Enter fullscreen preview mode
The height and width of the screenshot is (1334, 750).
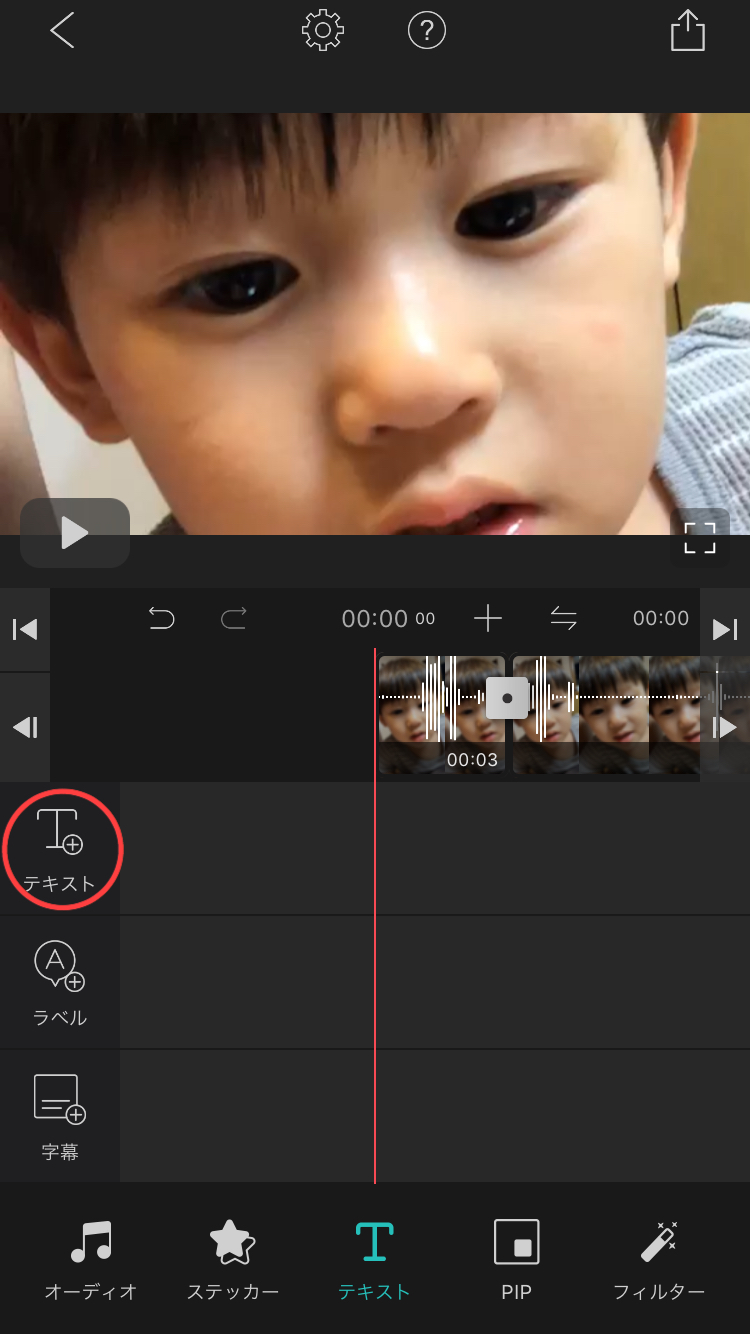coord(699,537)
